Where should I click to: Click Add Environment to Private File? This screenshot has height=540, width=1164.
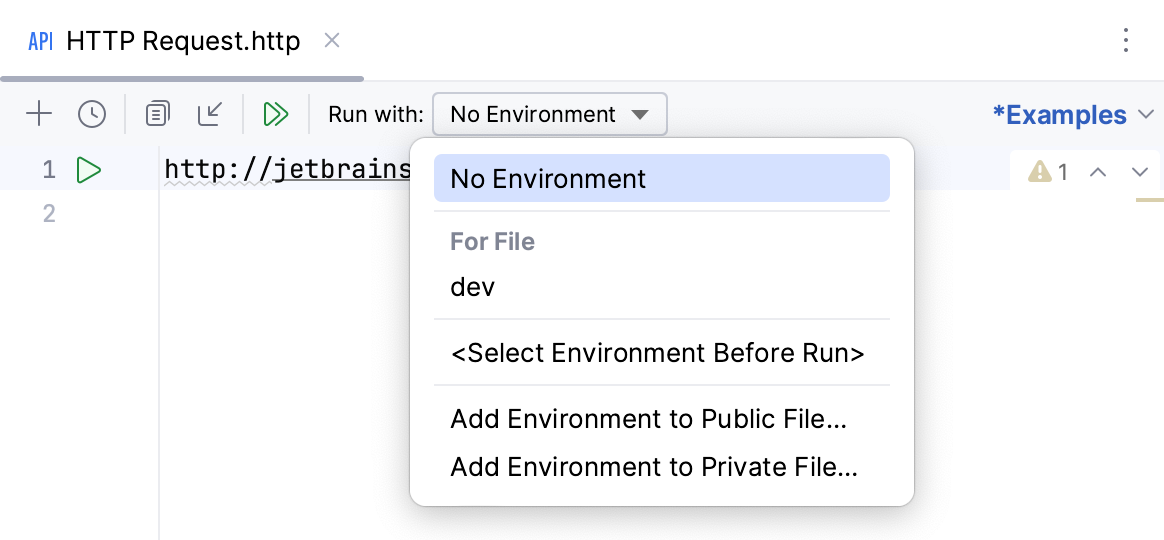[x=654, y=467]
